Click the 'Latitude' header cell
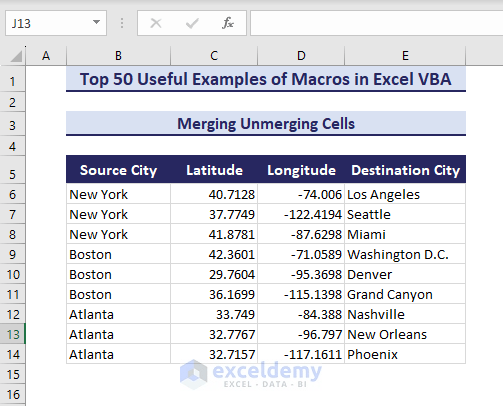Image resolution: width=503 pixels, height=406 pixels. point(214,170)
